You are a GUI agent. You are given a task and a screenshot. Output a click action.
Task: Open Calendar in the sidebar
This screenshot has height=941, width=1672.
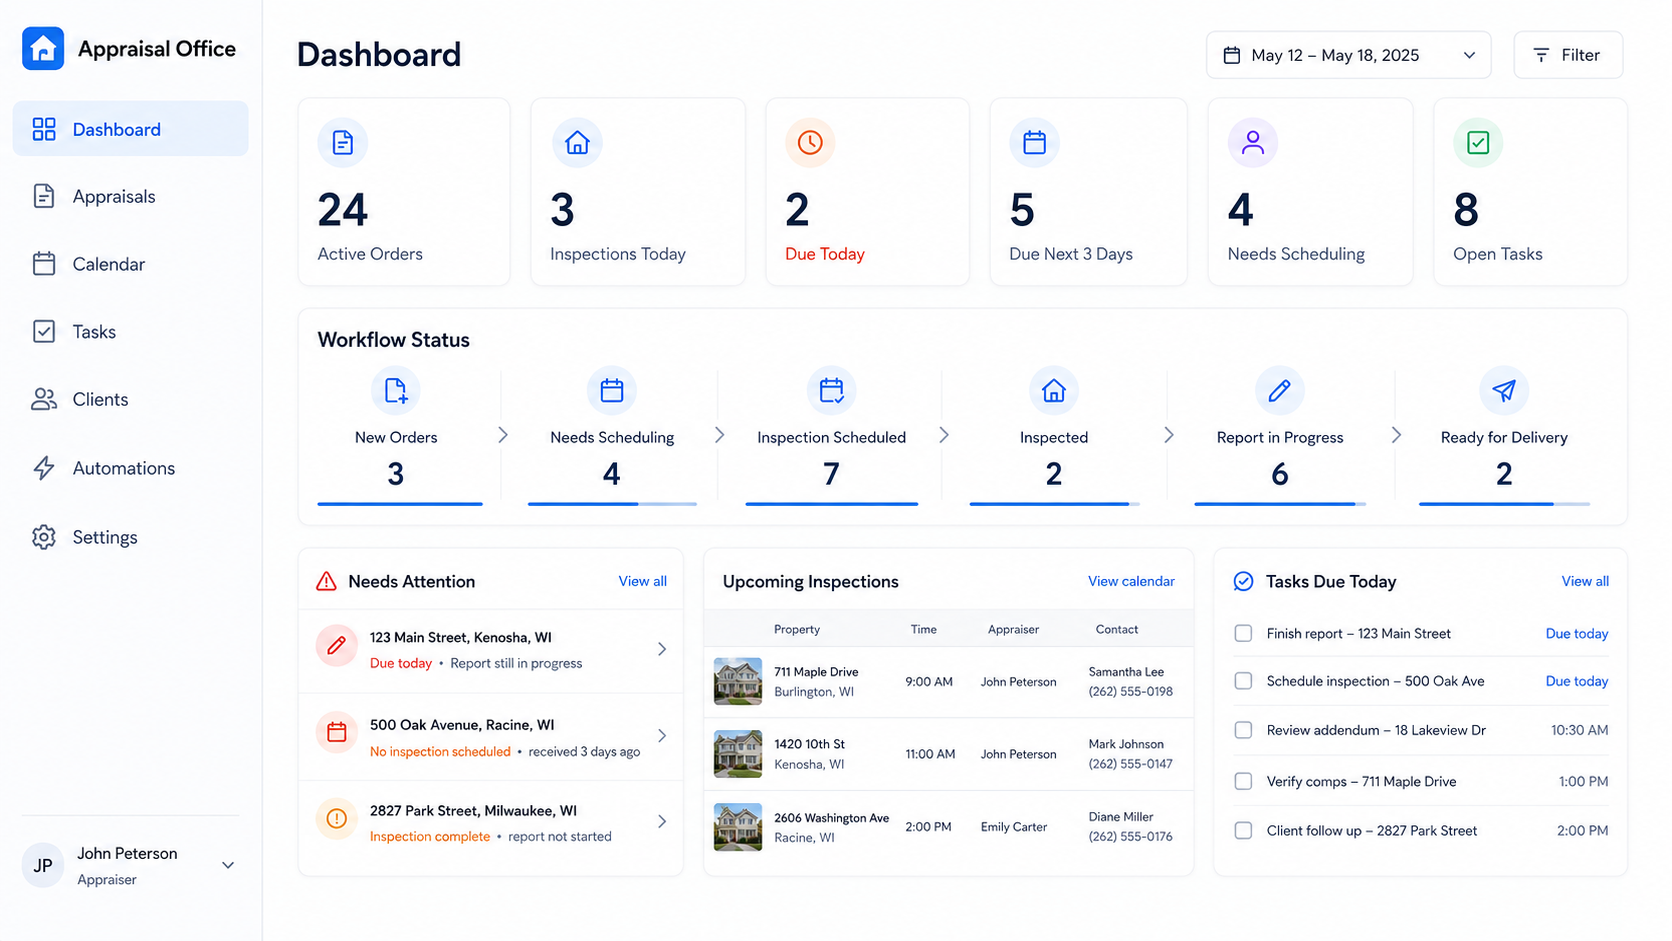coord(130,264)
